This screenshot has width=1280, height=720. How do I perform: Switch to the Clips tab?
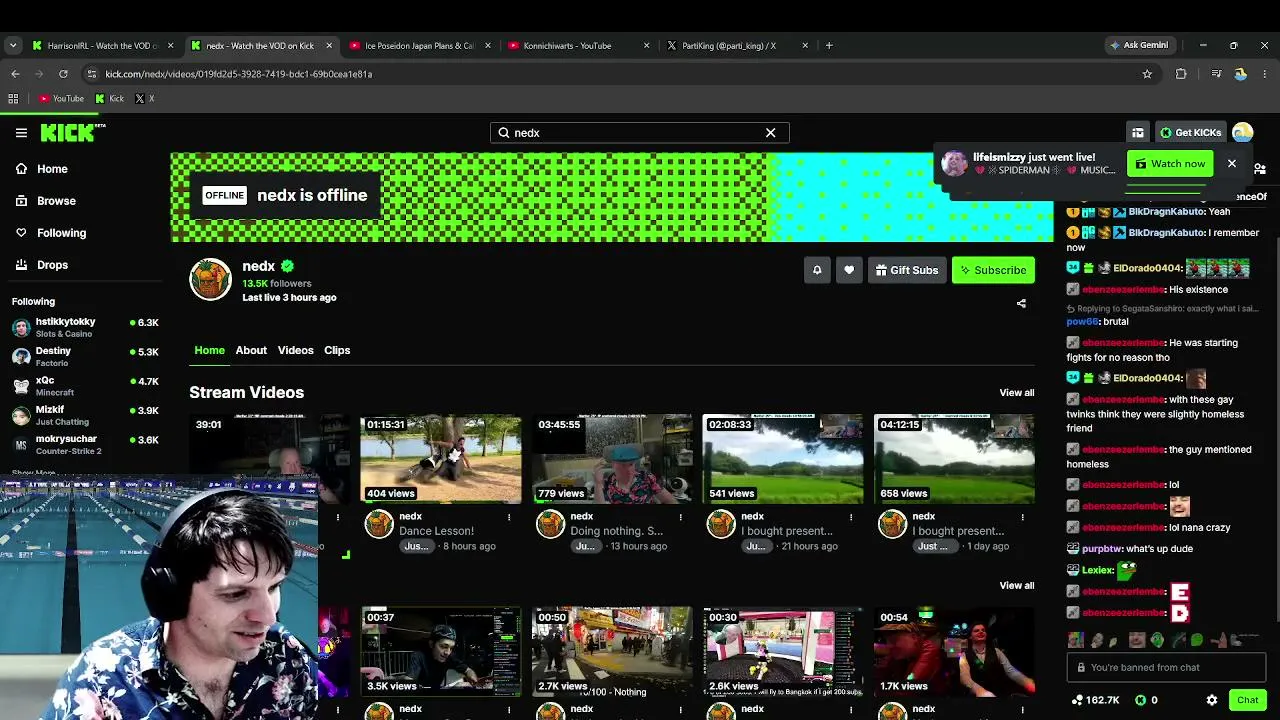tap(337, 350)
